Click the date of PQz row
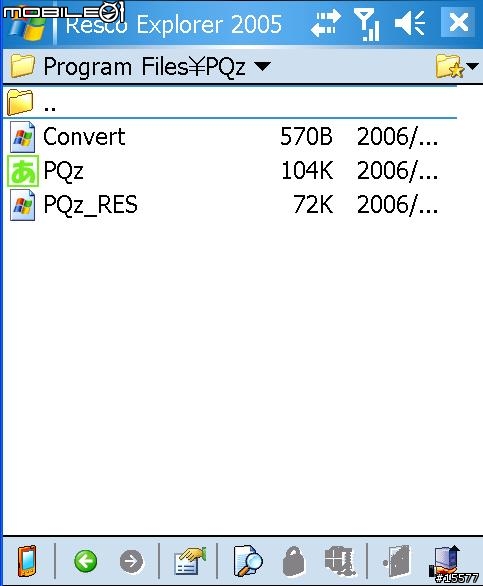 tap(397, 171)
